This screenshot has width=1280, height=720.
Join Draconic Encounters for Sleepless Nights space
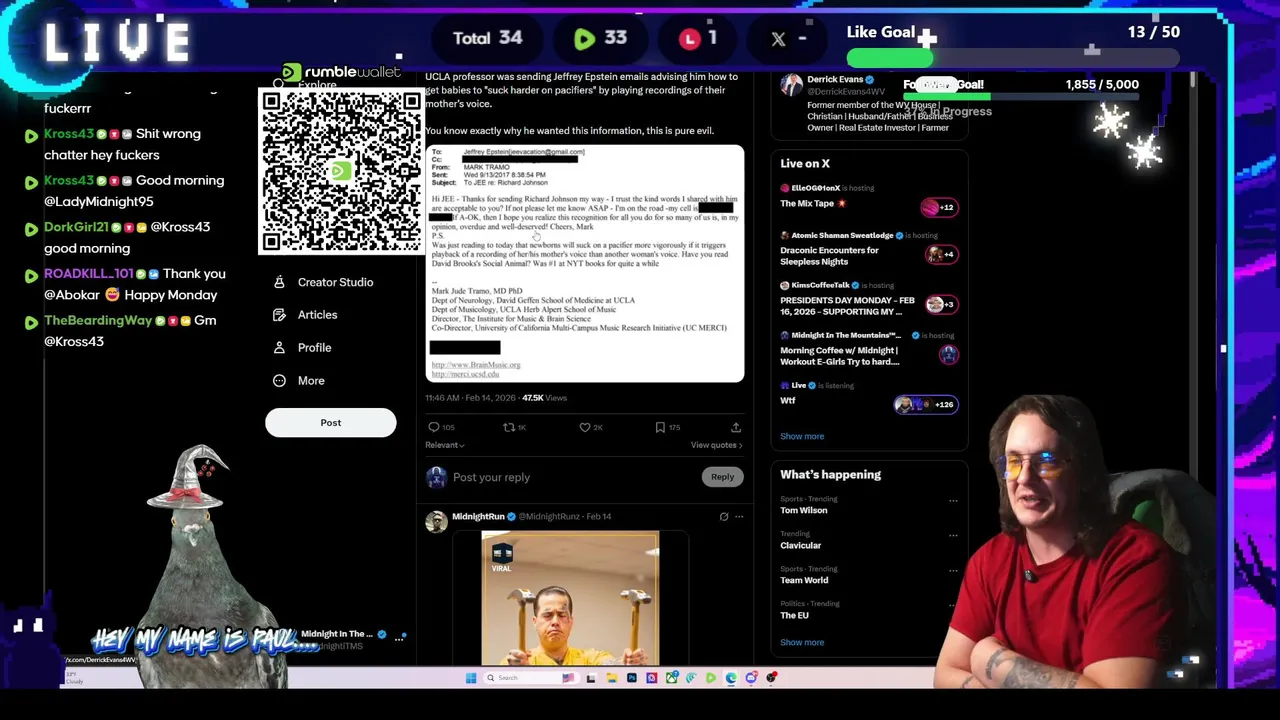829,256
